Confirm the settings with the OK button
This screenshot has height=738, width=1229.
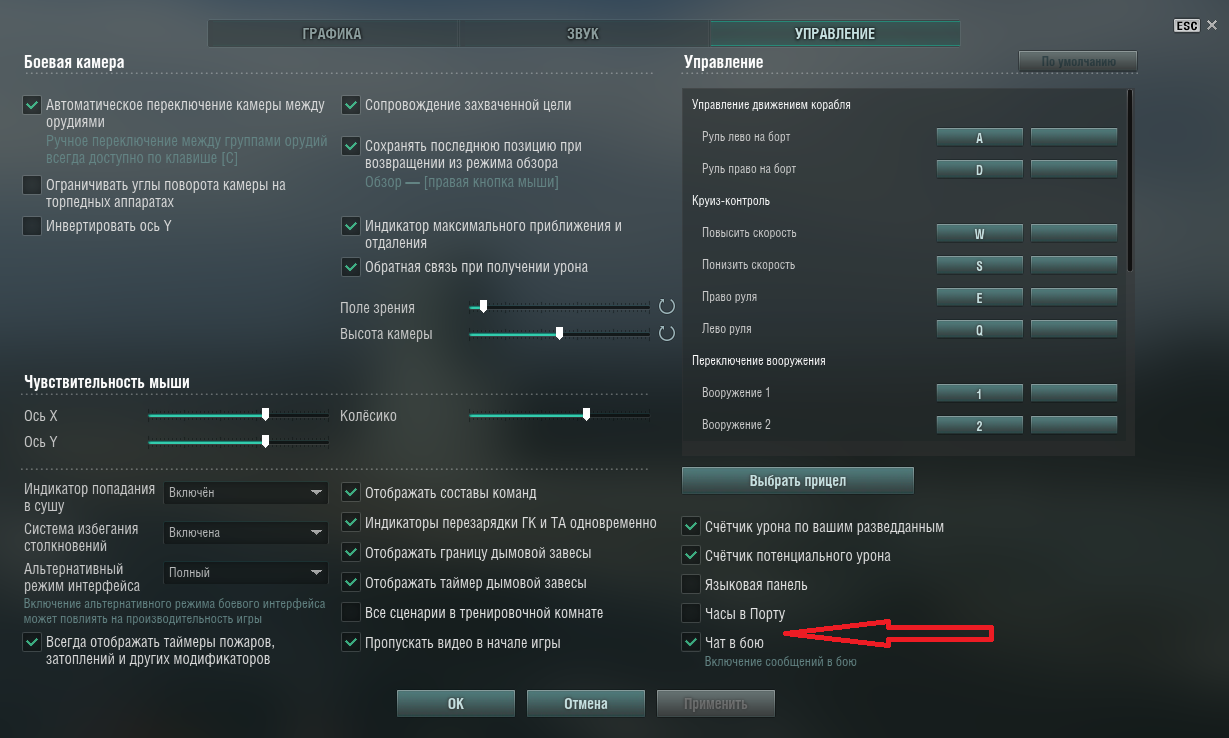point(456,704)
